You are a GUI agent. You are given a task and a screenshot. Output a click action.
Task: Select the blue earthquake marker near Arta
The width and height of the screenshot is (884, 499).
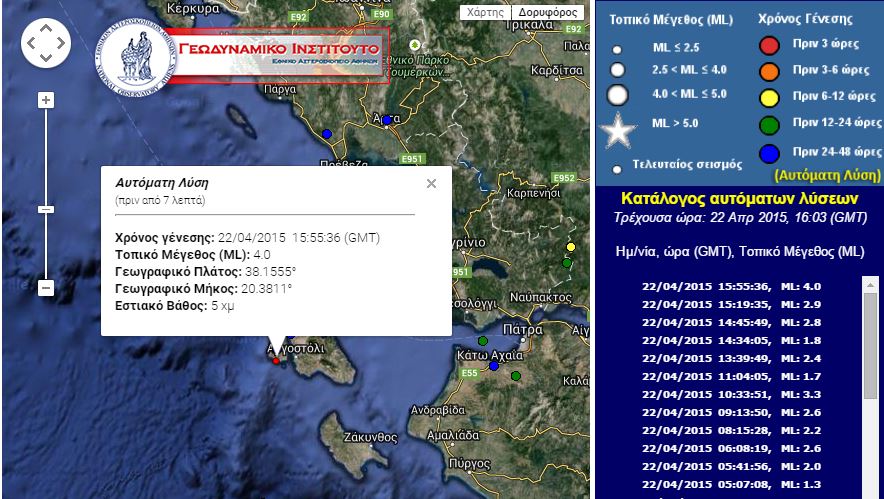386,120
